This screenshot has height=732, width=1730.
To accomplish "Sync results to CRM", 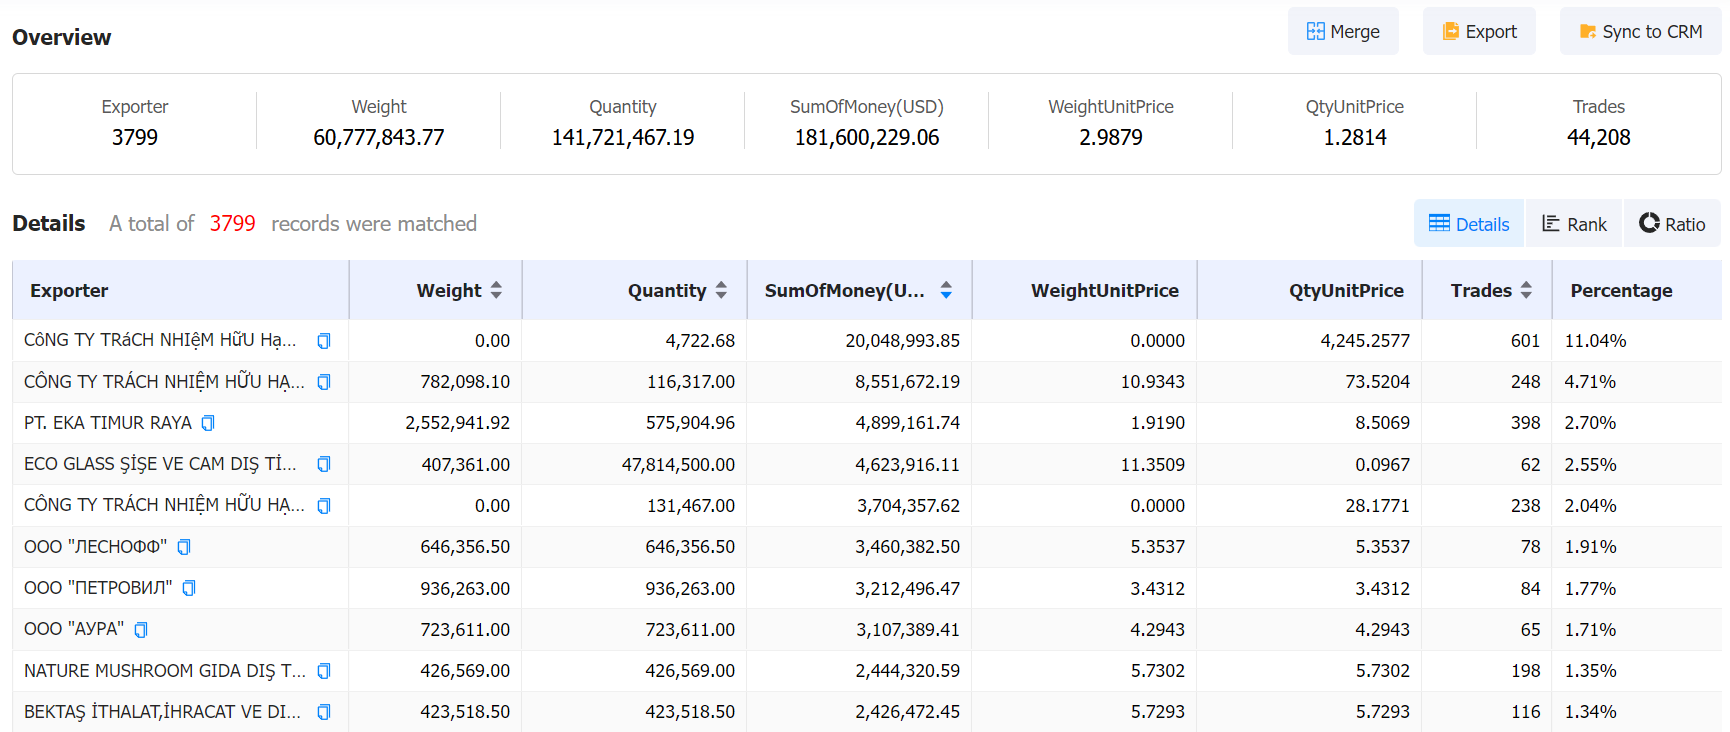I will click(1640, 31).
